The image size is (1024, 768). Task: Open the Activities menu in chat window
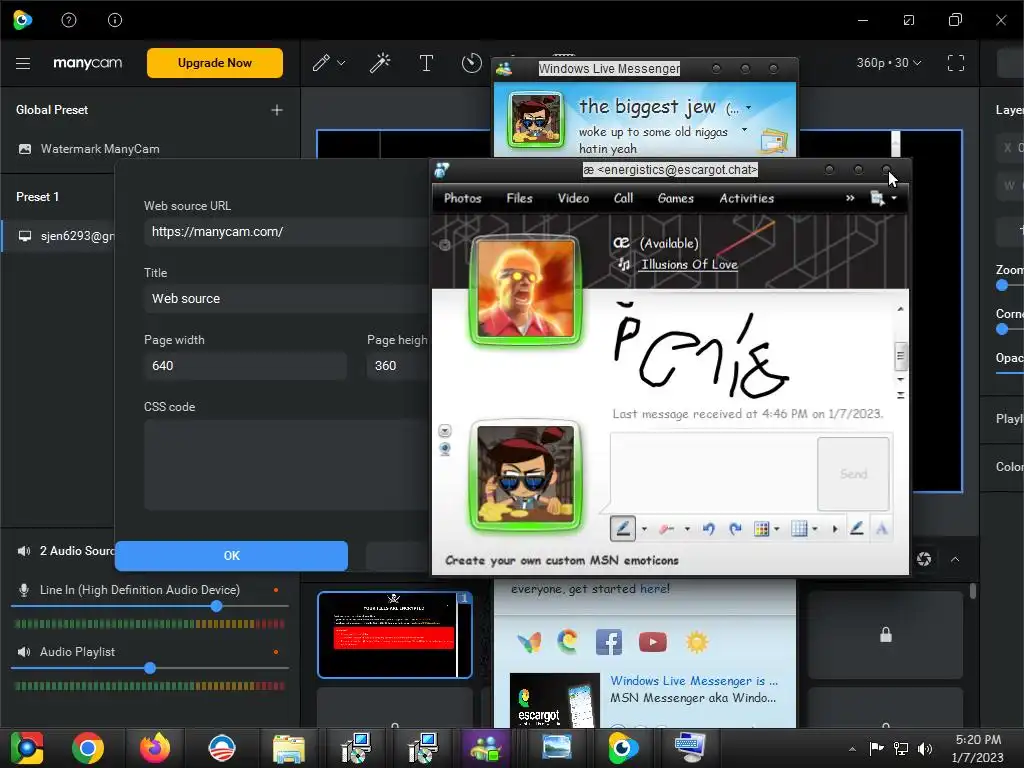[746, 198]
